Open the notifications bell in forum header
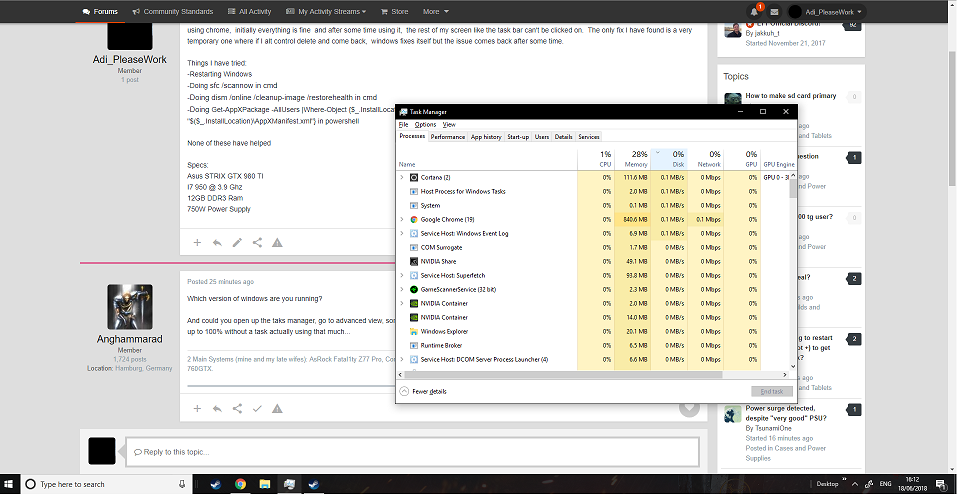The image size is (959, 495). coord(755,12)
